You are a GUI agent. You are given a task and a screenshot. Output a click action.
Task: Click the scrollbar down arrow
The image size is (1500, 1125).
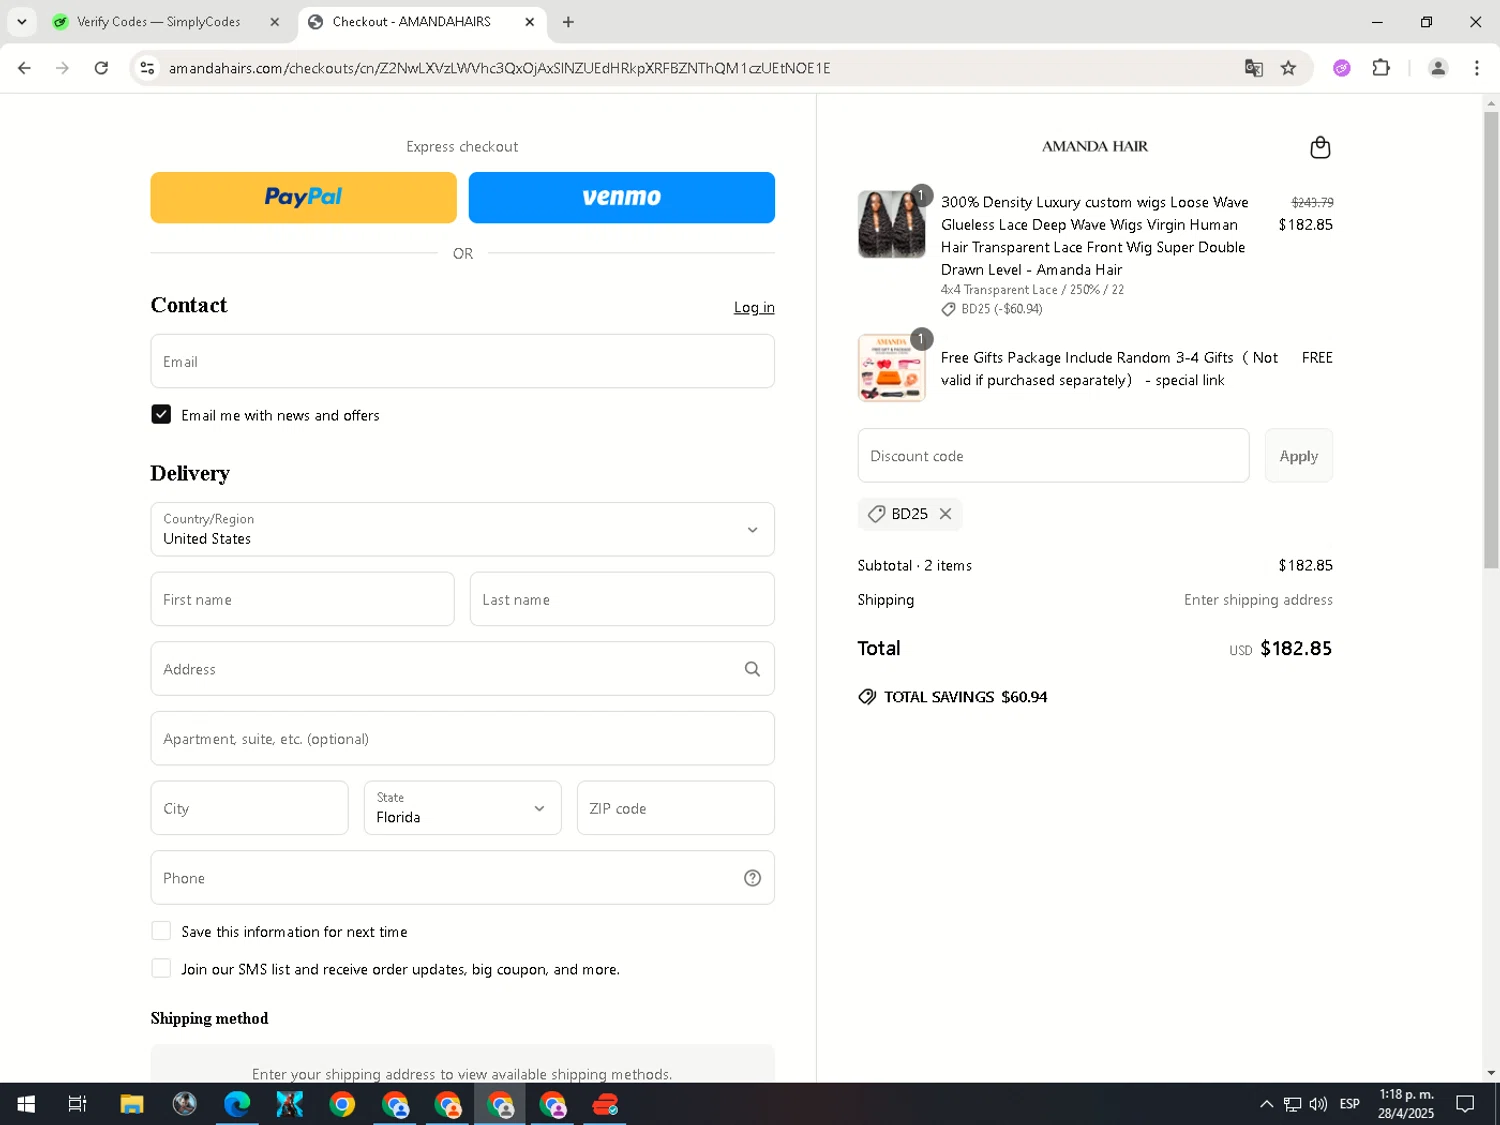click(x=1491, y=1073)
